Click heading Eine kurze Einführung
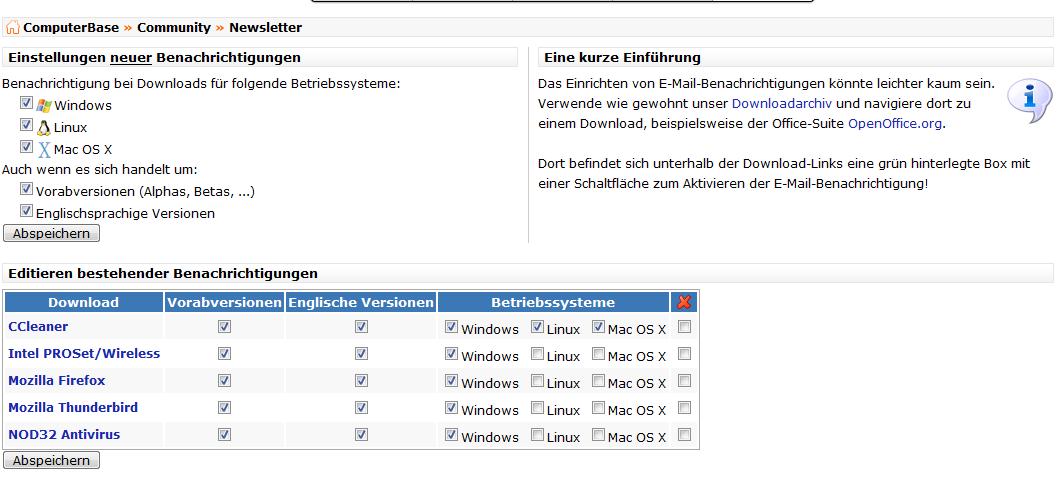 pos(622,57)
